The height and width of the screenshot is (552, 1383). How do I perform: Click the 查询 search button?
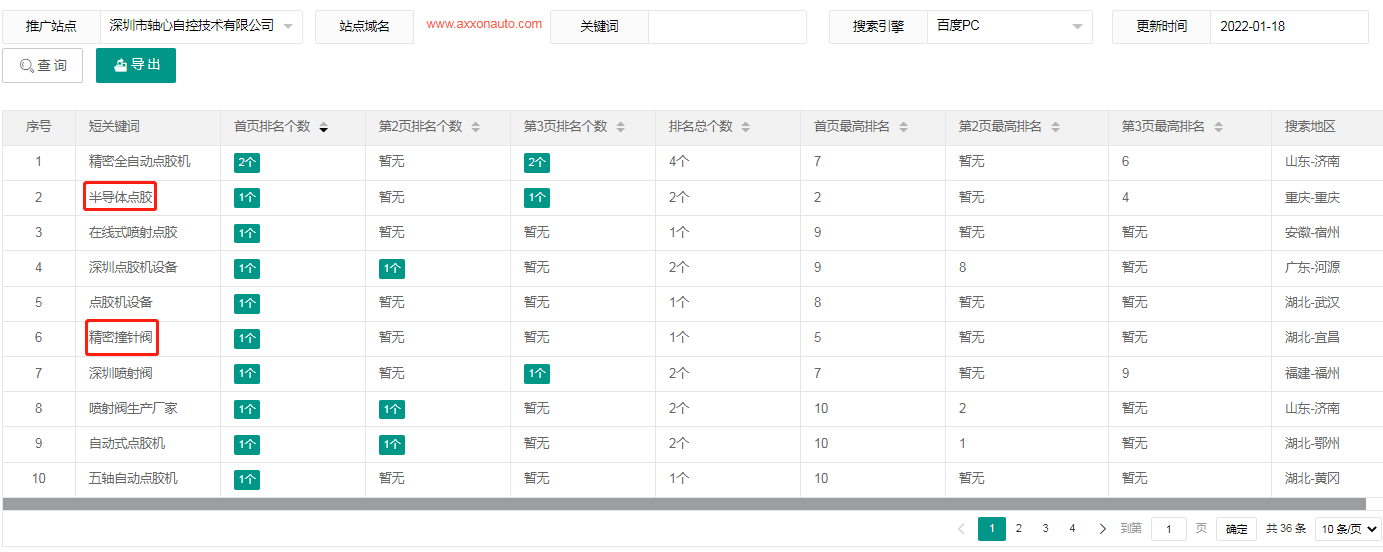point(42,65)
